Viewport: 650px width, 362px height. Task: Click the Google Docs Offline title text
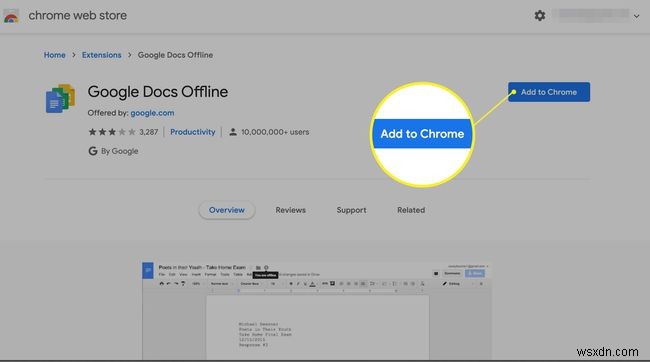158,92
